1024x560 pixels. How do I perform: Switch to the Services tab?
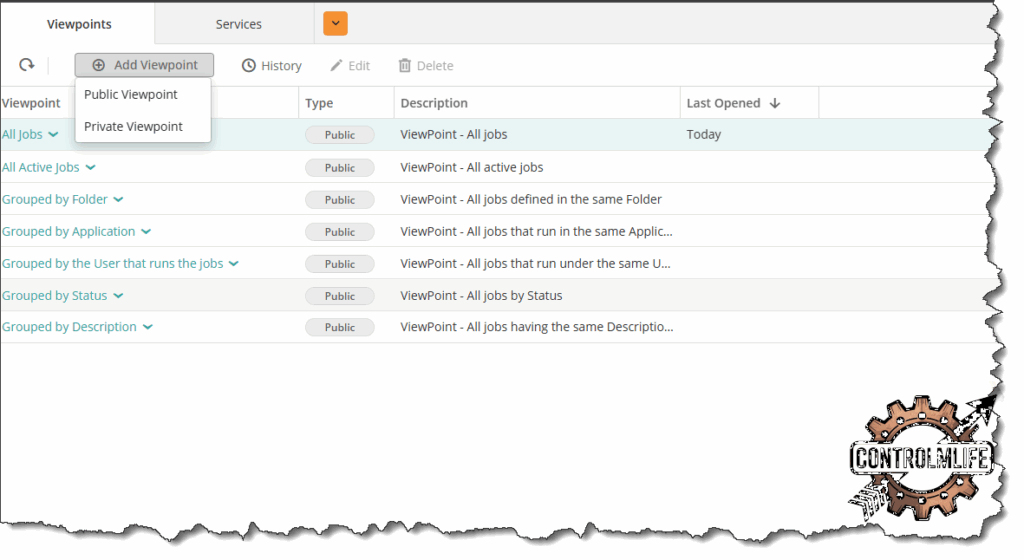(x=238, y=24)
